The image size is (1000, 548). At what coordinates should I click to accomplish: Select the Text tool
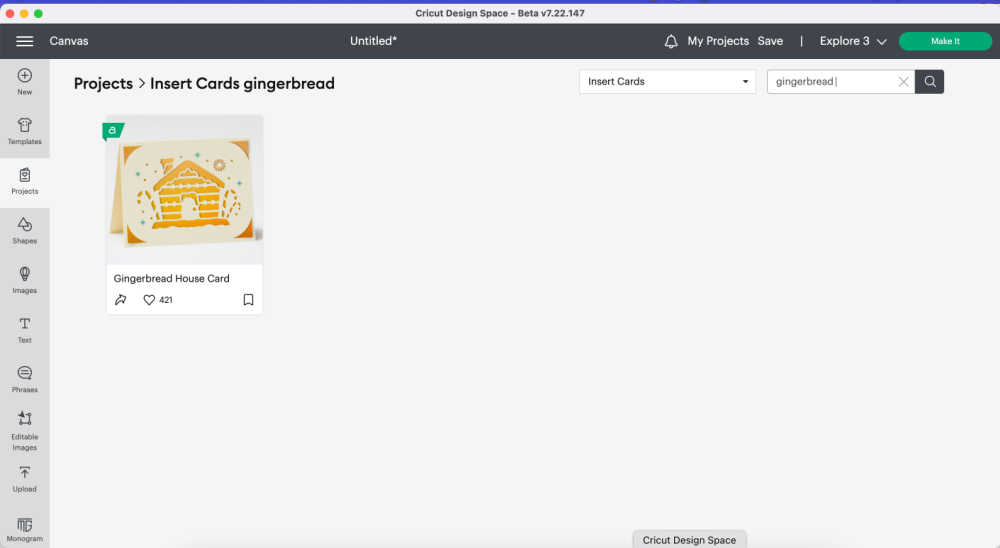tap(25, 329)
